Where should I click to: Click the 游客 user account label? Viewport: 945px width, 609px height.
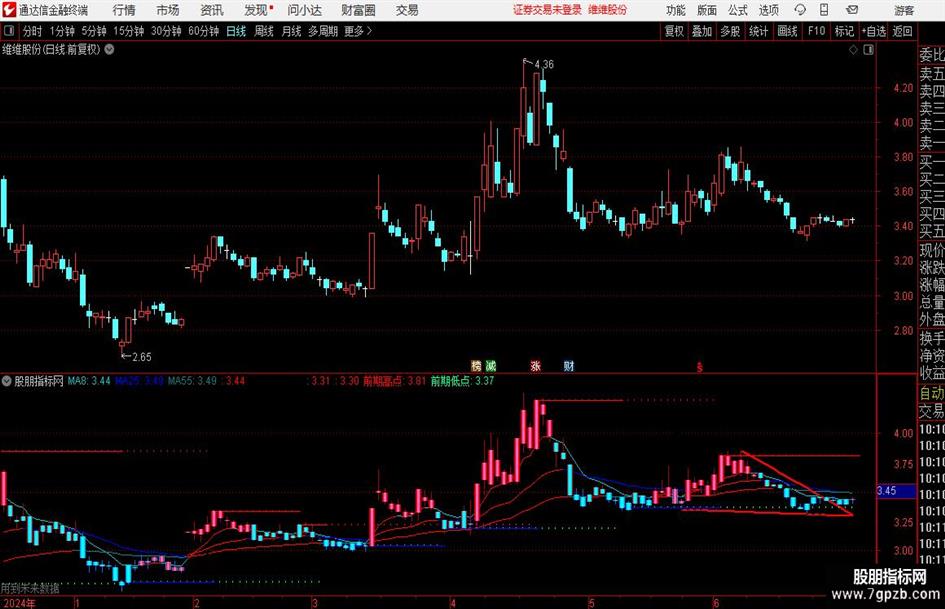click(x=904, y=10)
